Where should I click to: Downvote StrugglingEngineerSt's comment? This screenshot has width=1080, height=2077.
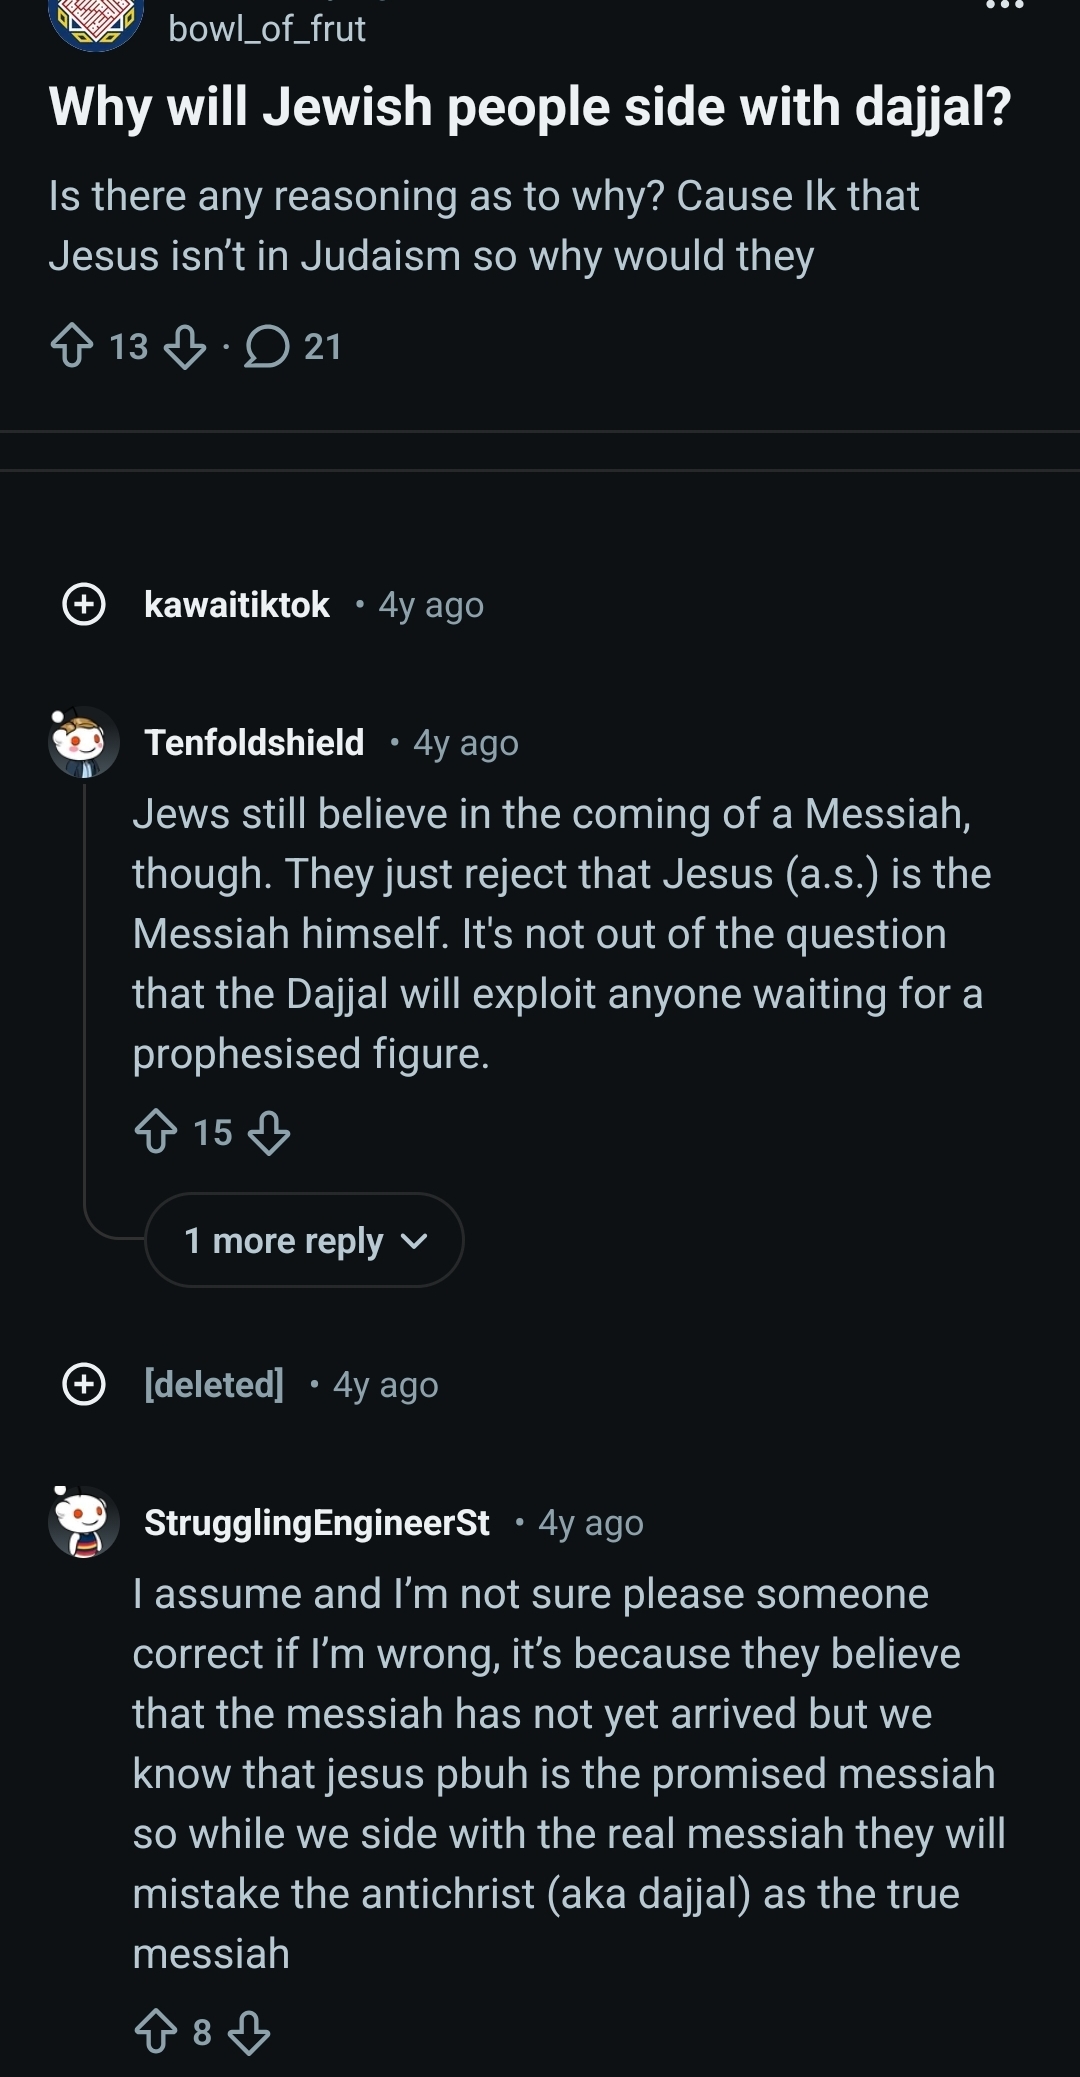[x=248, y=2033]
